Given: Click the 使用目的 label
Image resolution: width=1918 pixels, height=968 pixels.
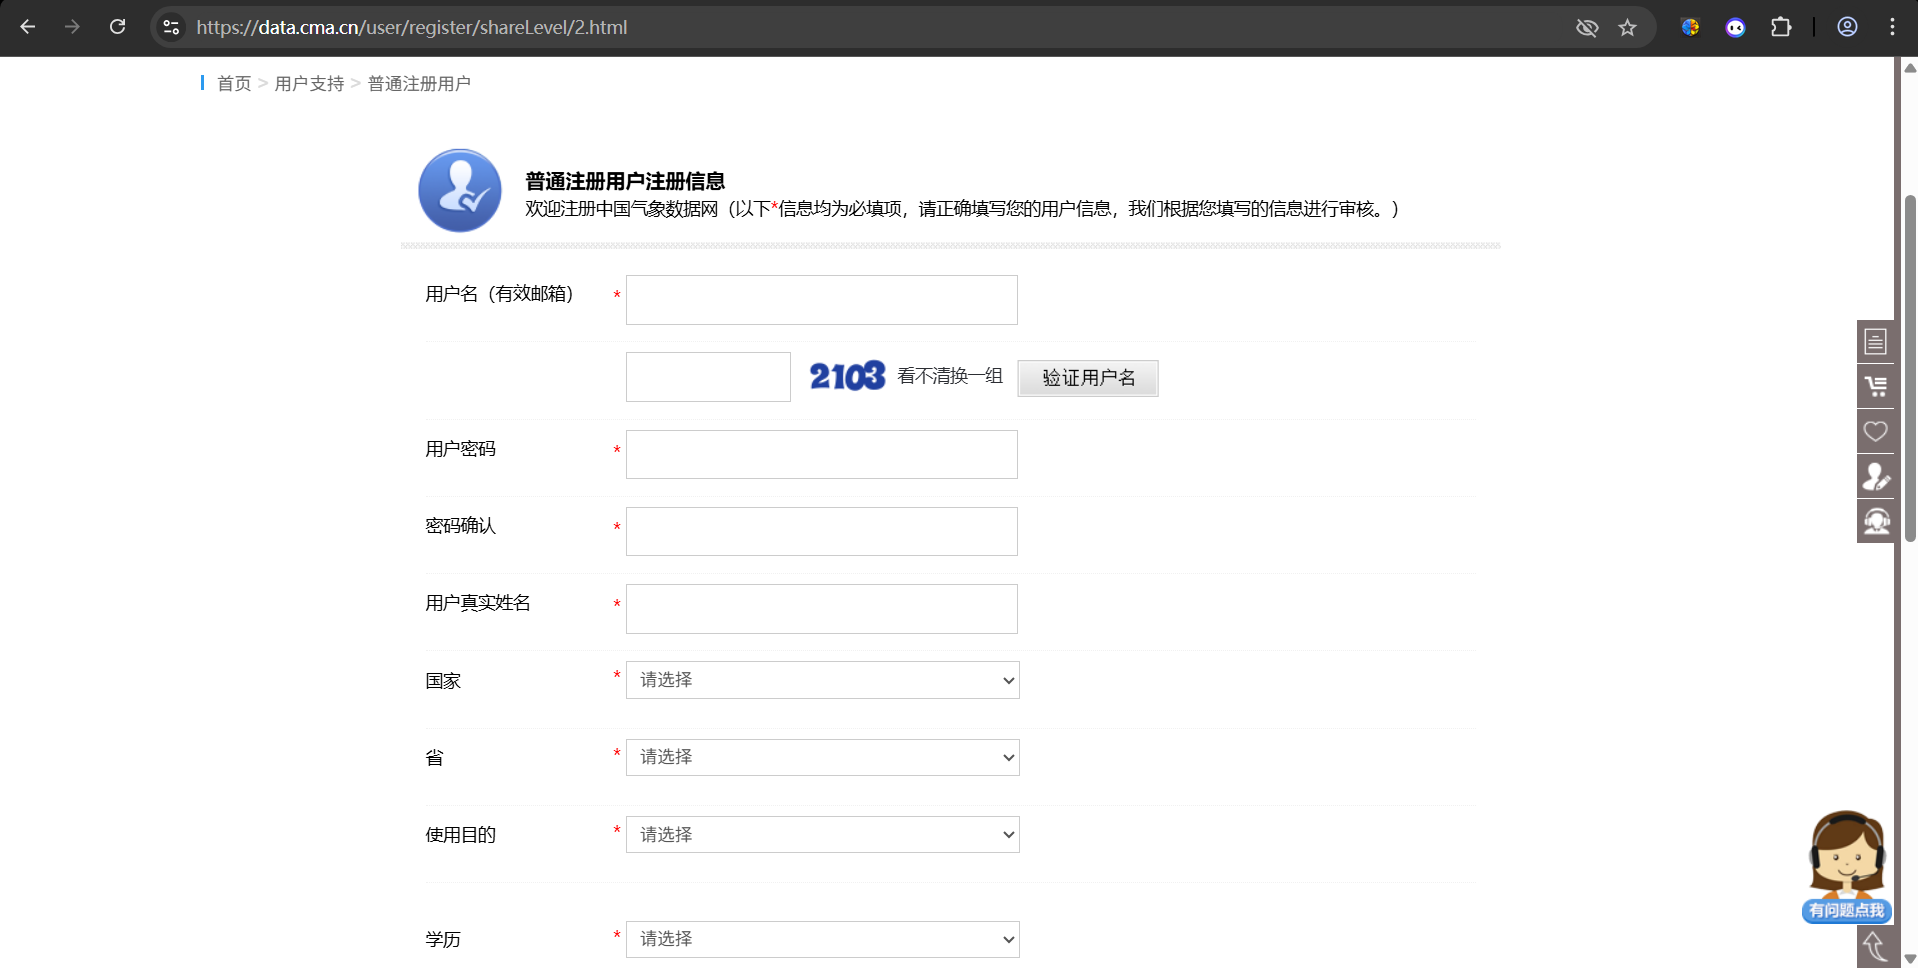Looking at the screenshot, I should 460,835.
